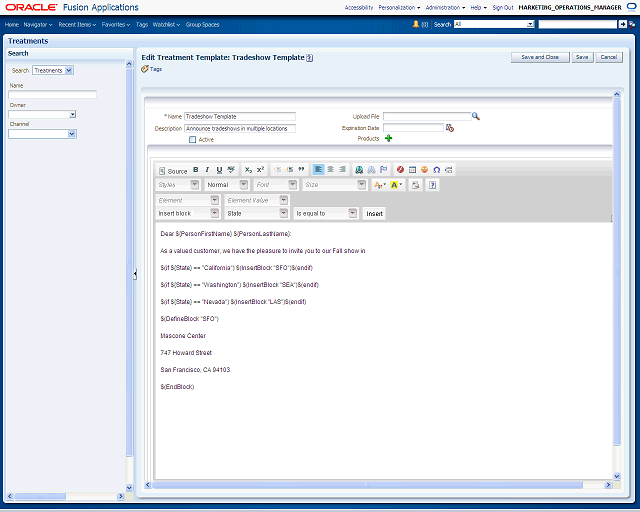Click the Upload File search magnifier
This screenshot has height=512, width=640.
[476, 116]
